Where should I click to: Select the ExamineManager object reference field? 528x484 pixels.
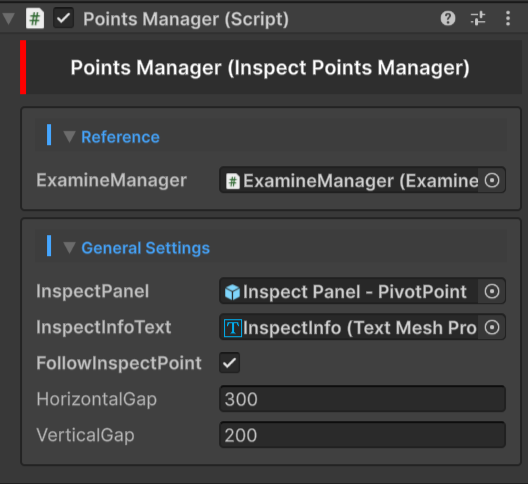click(349, 181)
